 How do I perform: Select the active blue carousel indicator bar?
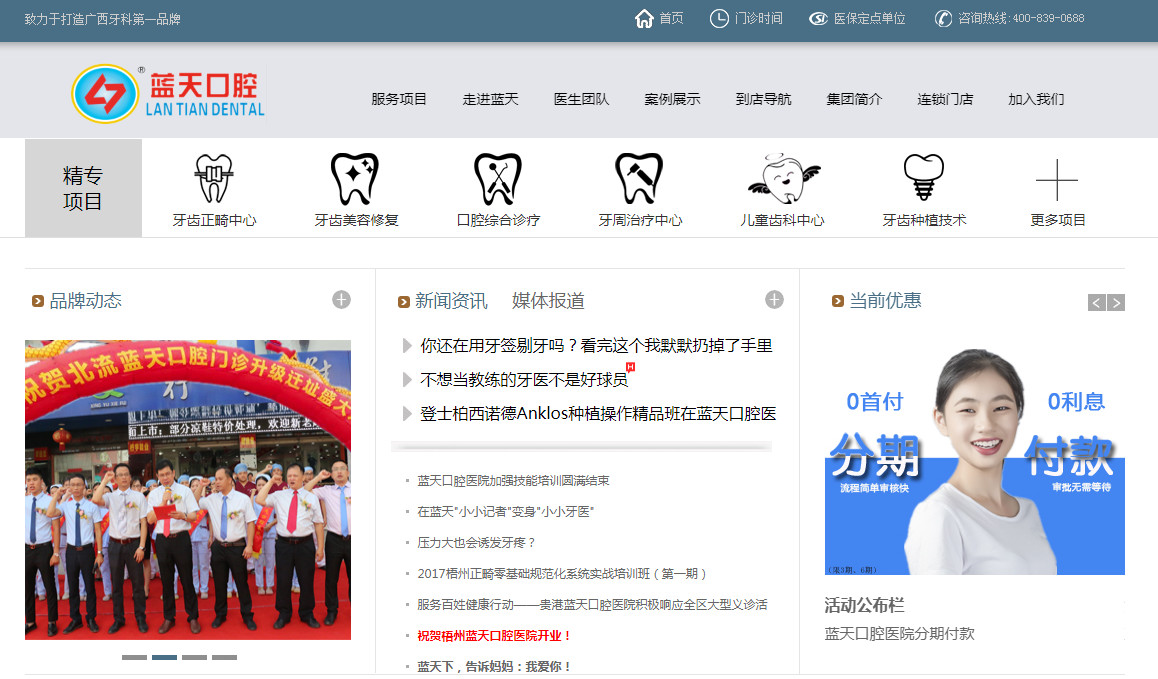164,657
